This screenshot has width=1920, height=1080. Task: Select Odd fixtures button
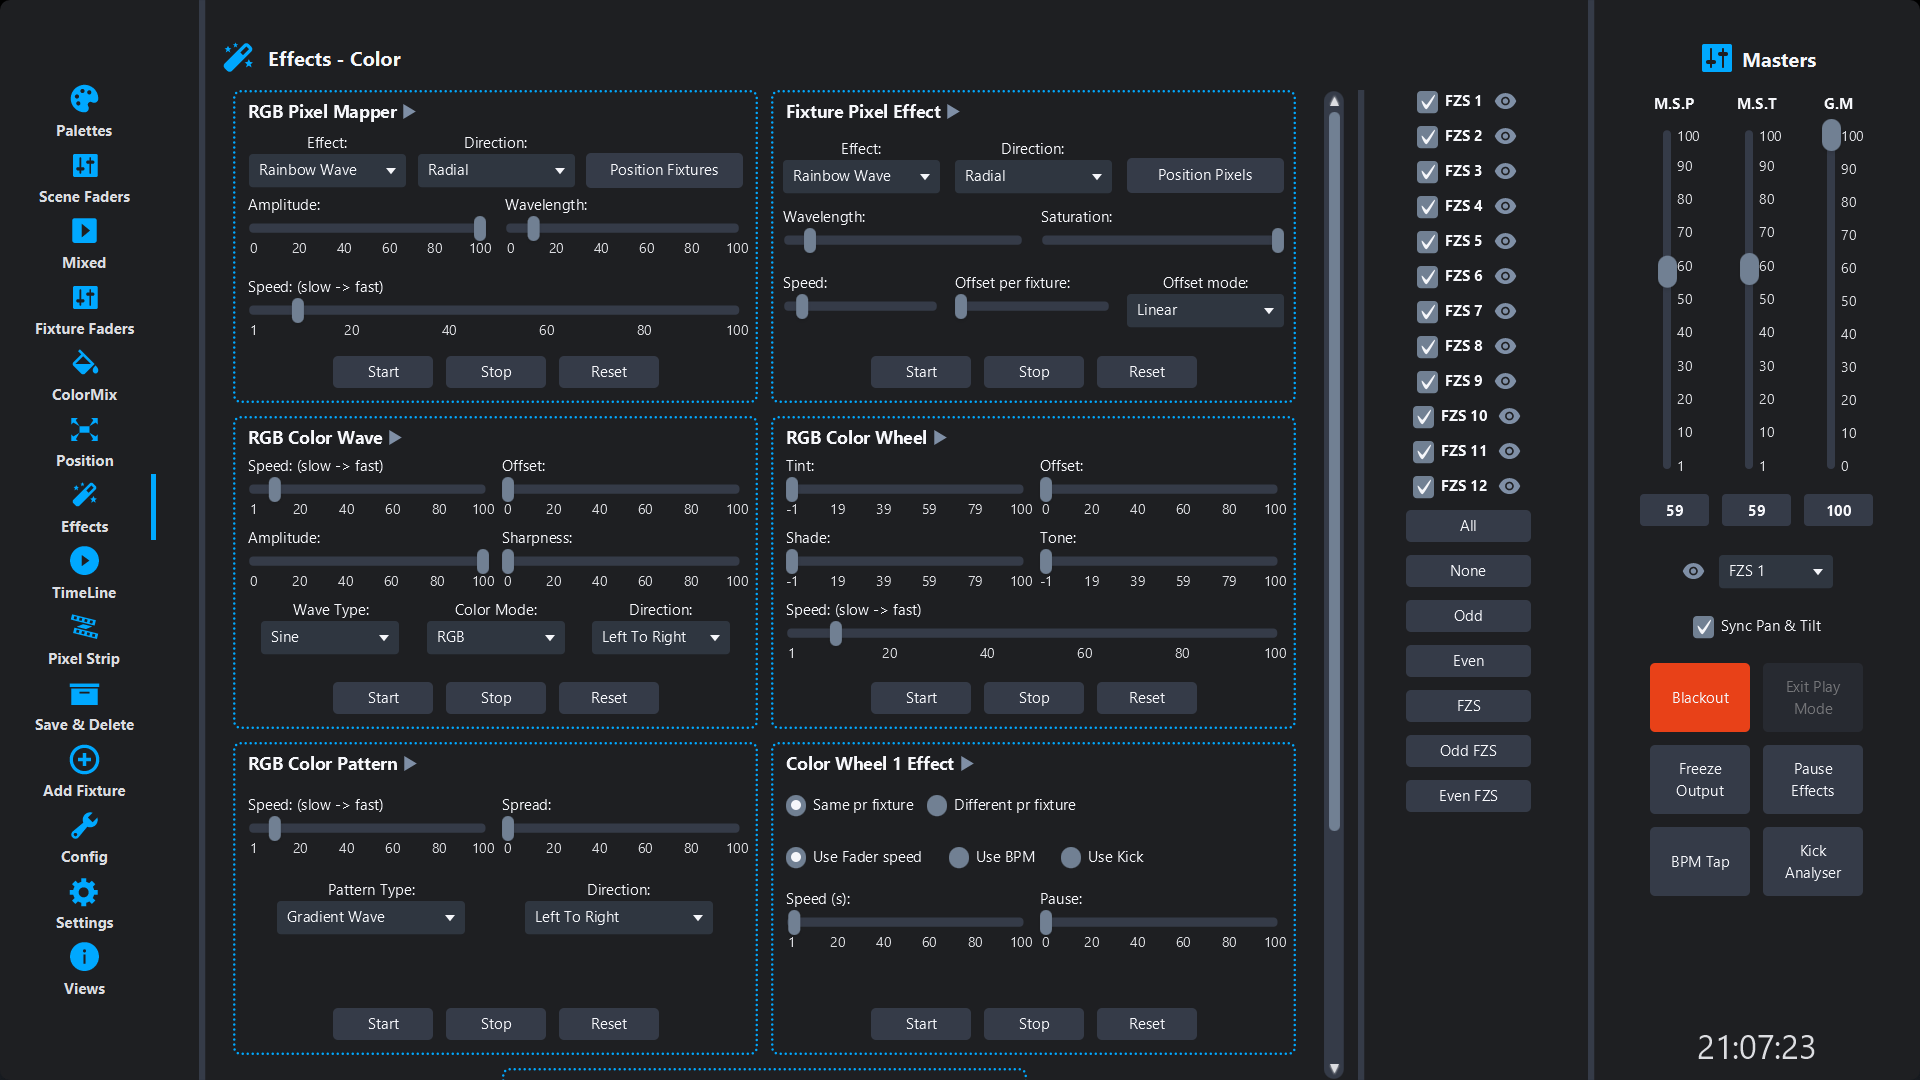[1468, 616]
